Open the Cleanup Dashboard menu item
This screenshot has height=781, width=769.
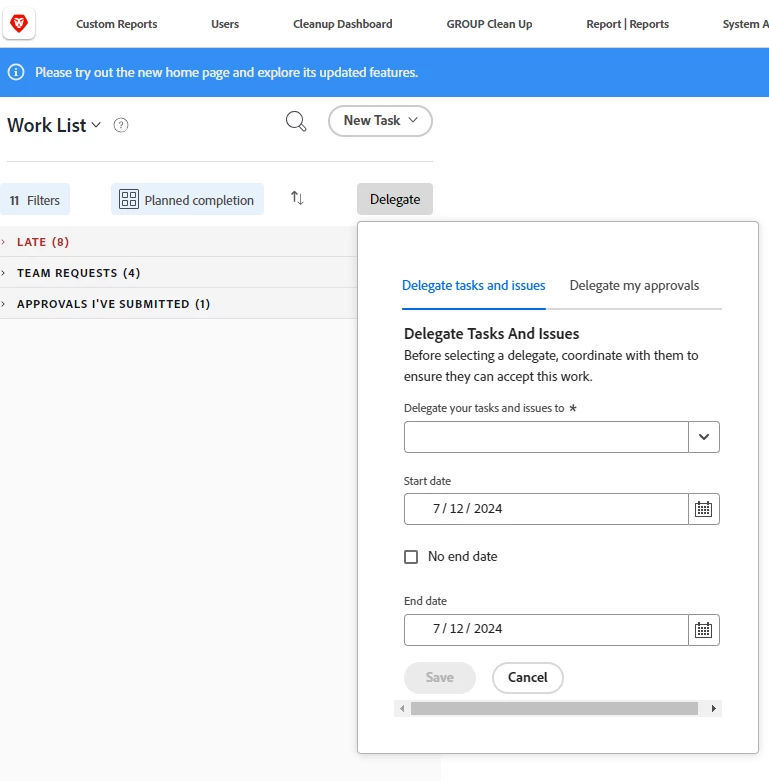click(x=343, y=24)
